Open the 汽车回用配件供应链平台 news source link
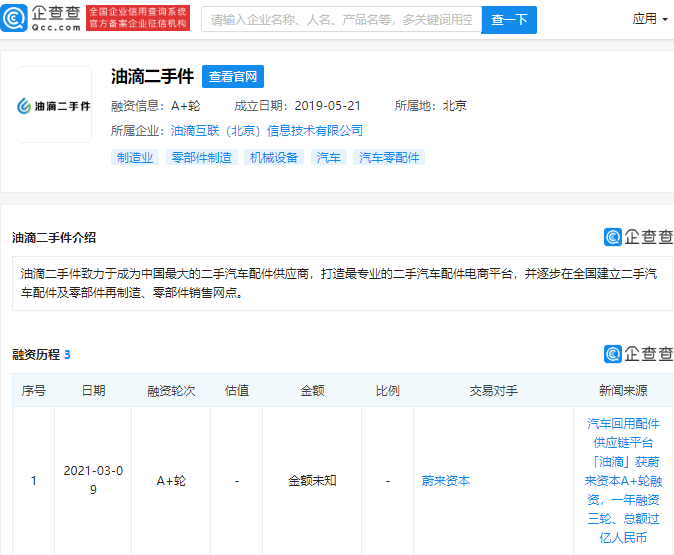674x555 pixels. [623, 481]
